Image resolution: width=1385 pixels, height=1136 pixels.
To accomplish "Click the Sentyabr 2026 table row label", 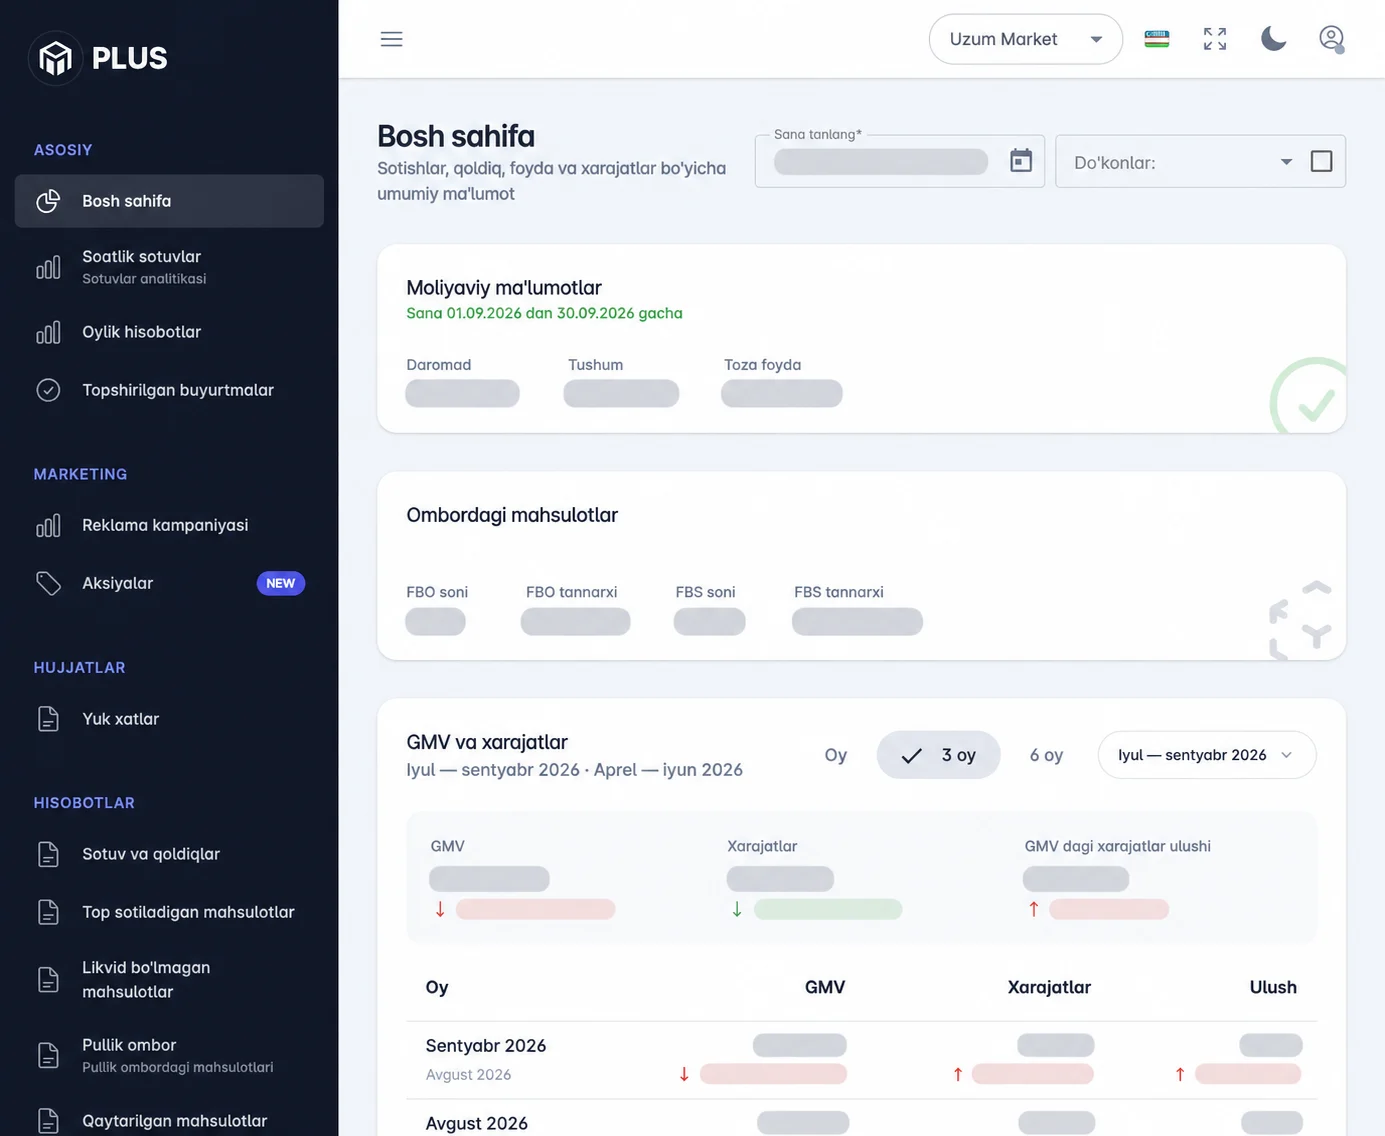I will [x=486, y=1045].
